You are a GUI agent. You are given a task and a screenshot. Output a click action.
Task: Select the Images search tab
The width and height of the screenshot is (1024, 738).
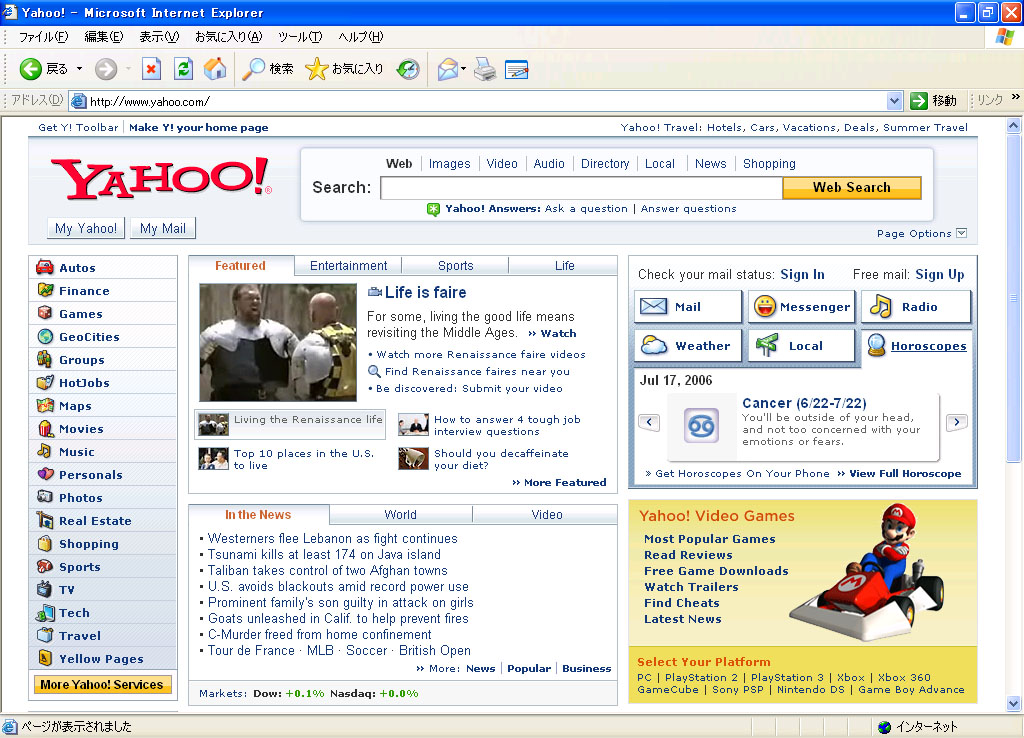[449, 164]
